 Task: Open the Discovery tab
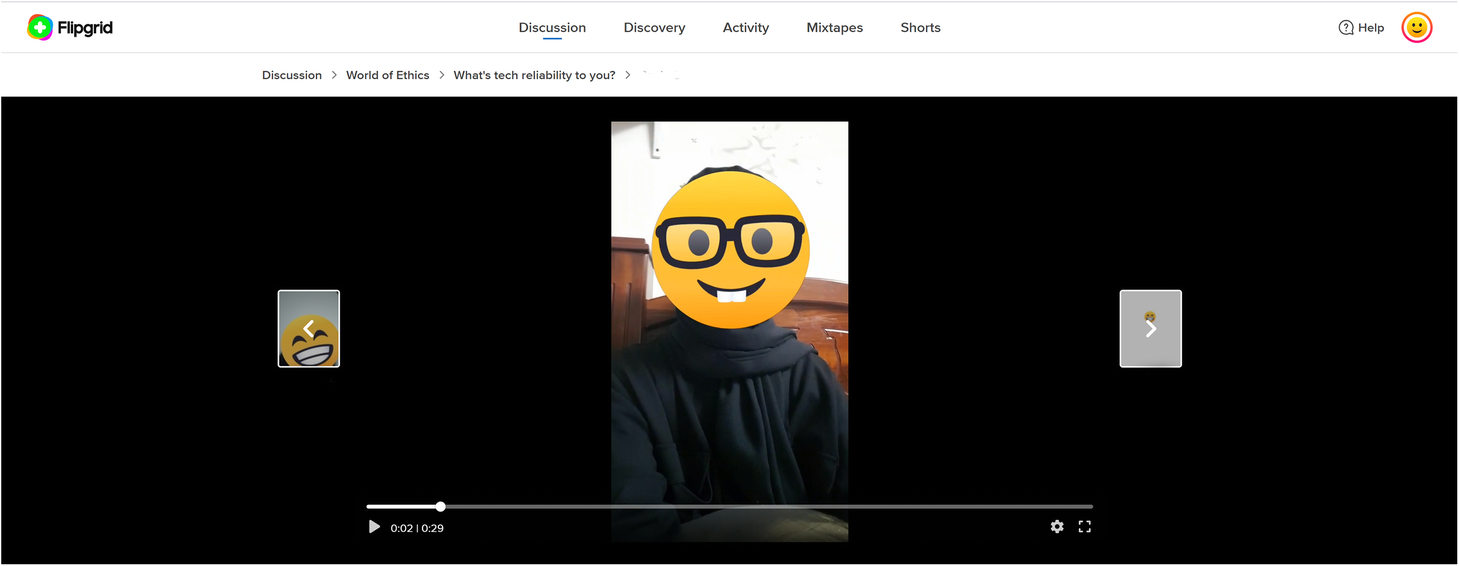(654, 28)
